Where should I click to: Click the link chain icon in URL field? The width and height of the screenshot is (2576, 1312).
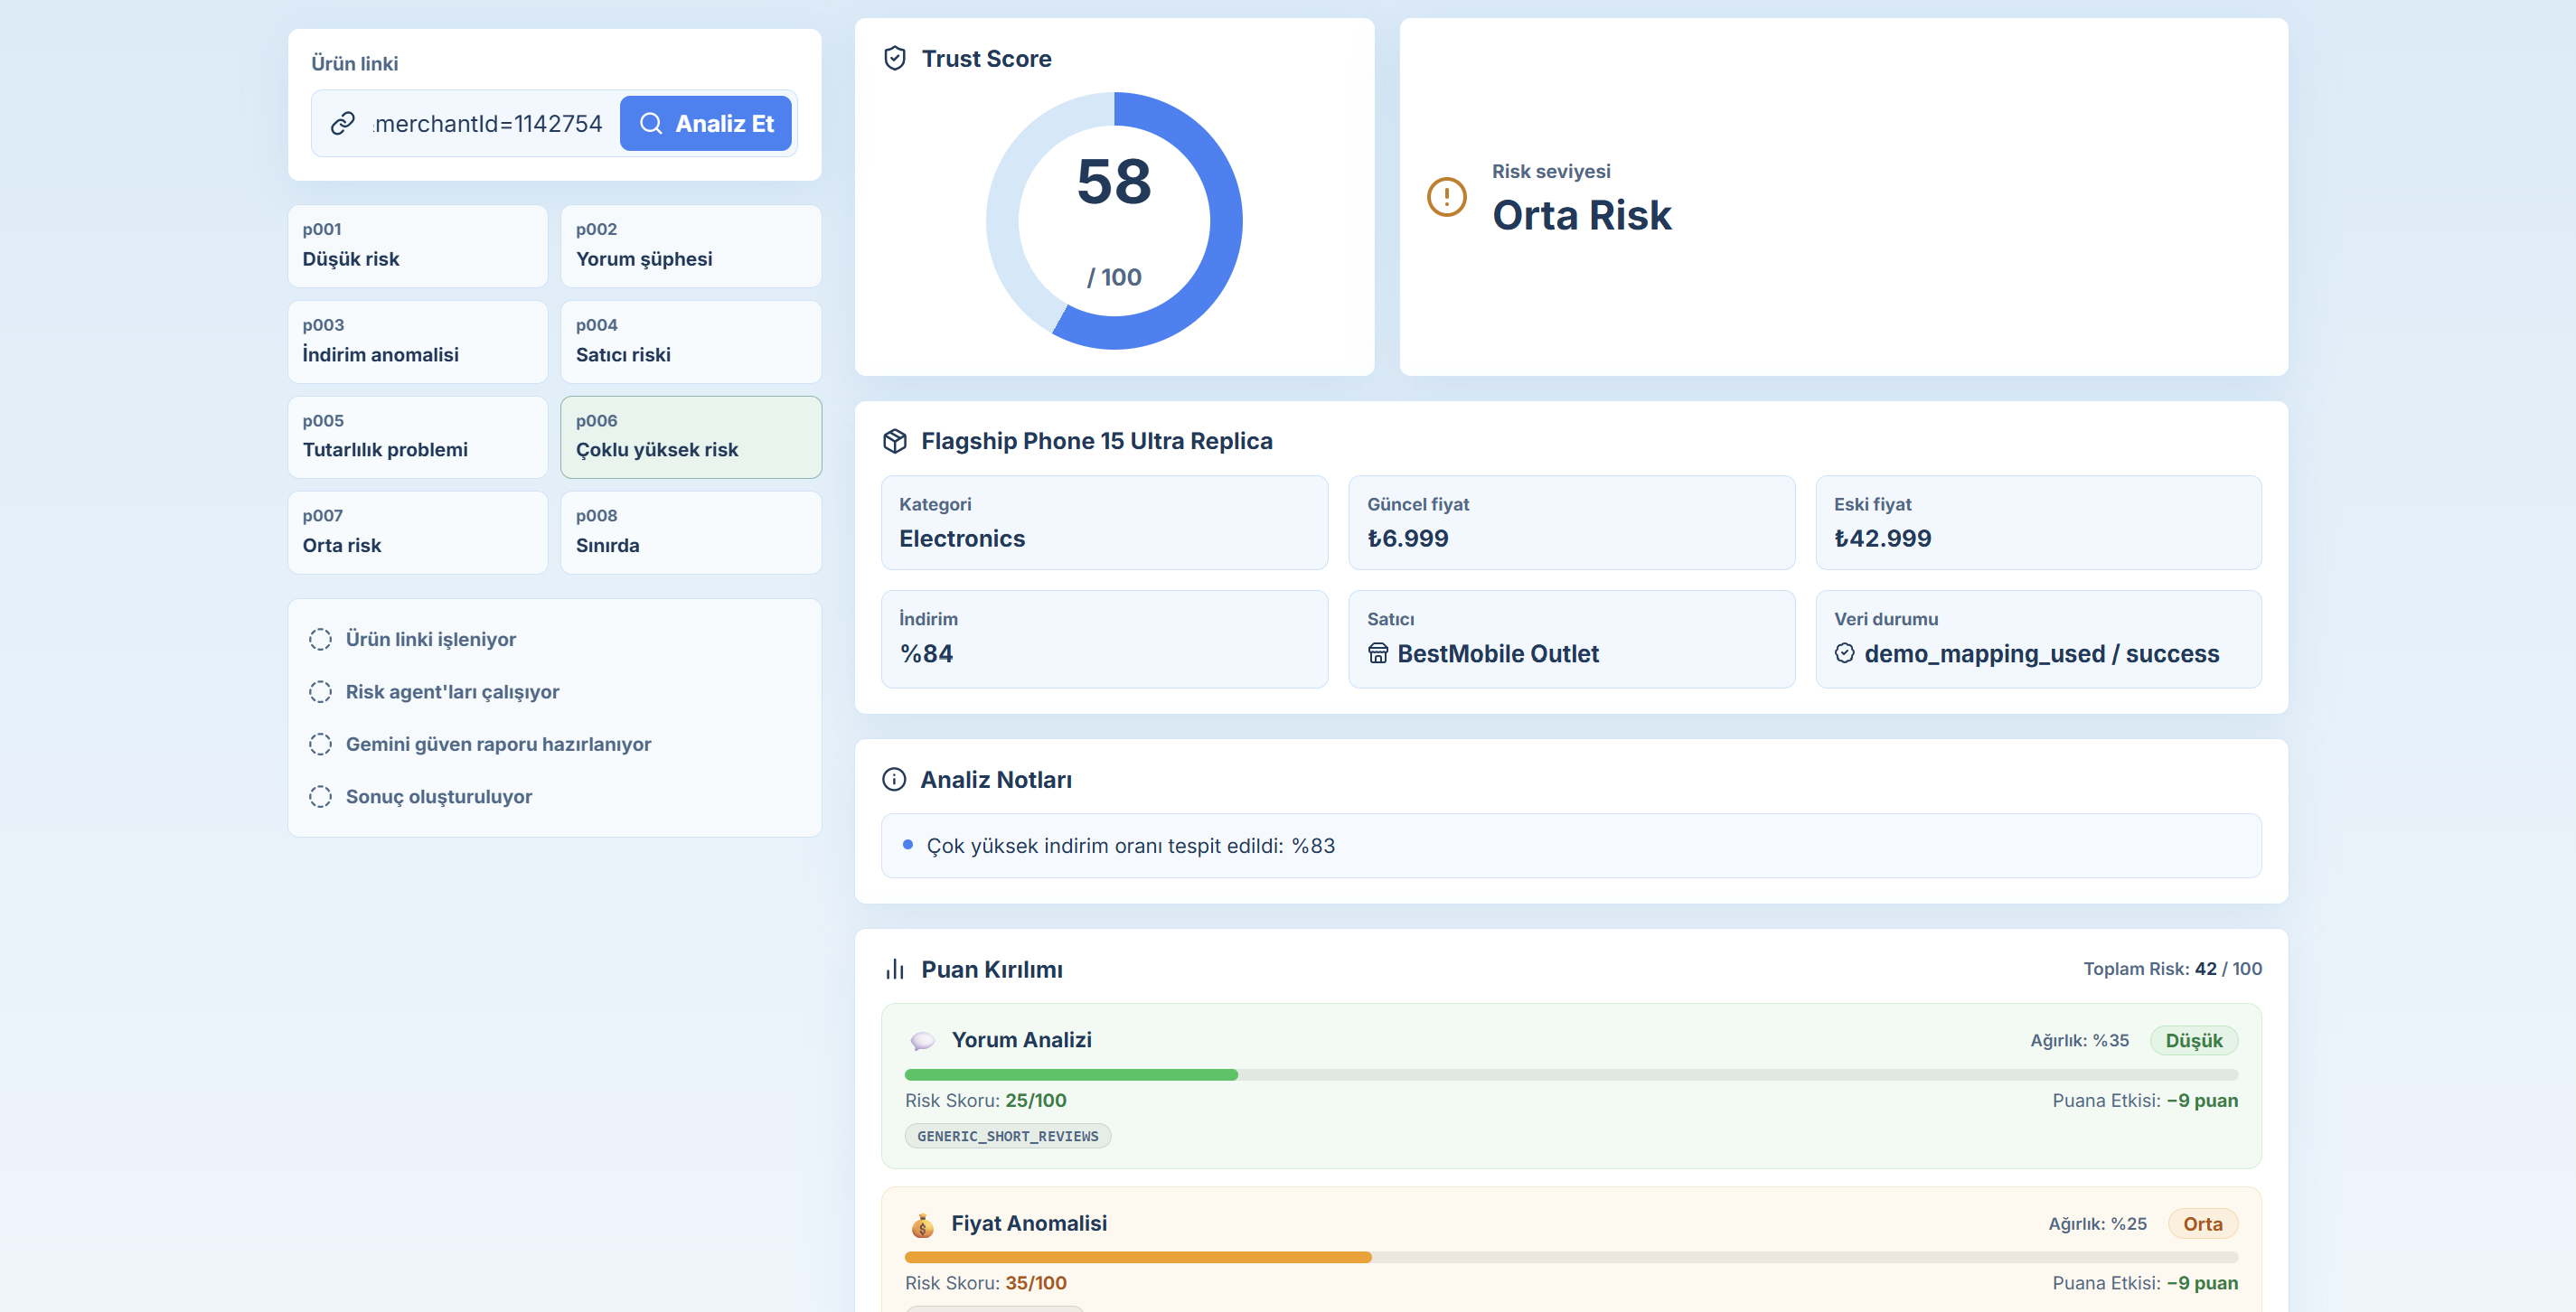343,123
